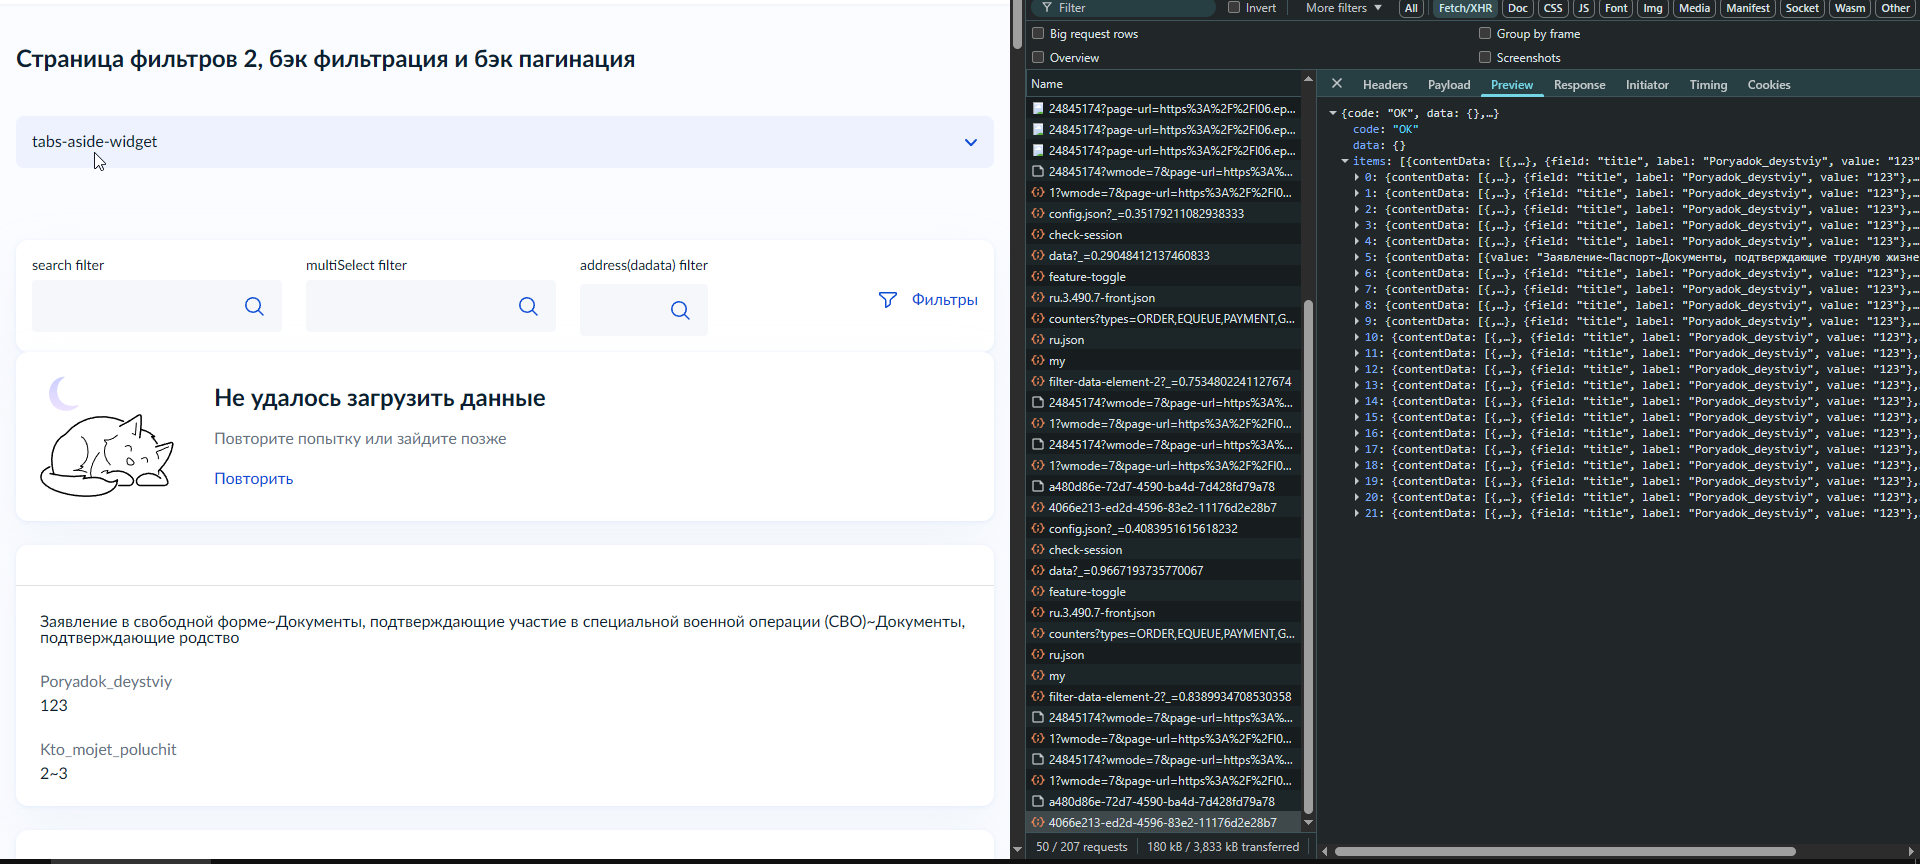Image resolution: width=1920 pixels, height=864 pixels.
Task: Switch to the Headers tab
Action: [x=1384, y=85]
